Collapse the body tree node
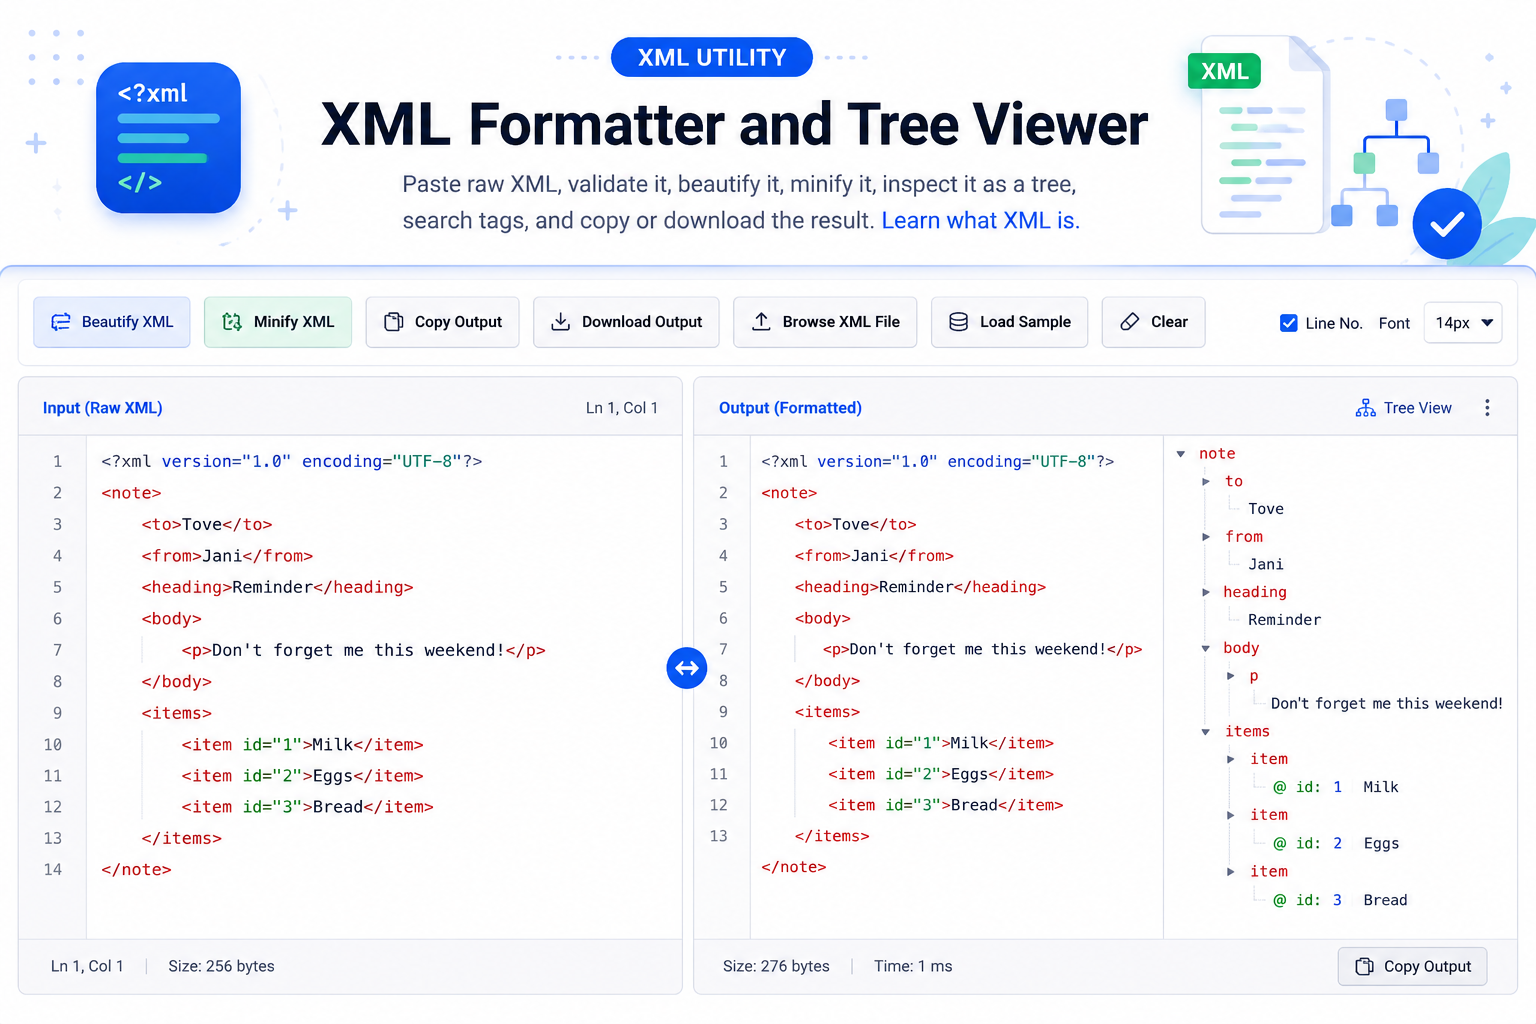The height and width of the screenshot is (1024, 1536). click(1206, 649)
